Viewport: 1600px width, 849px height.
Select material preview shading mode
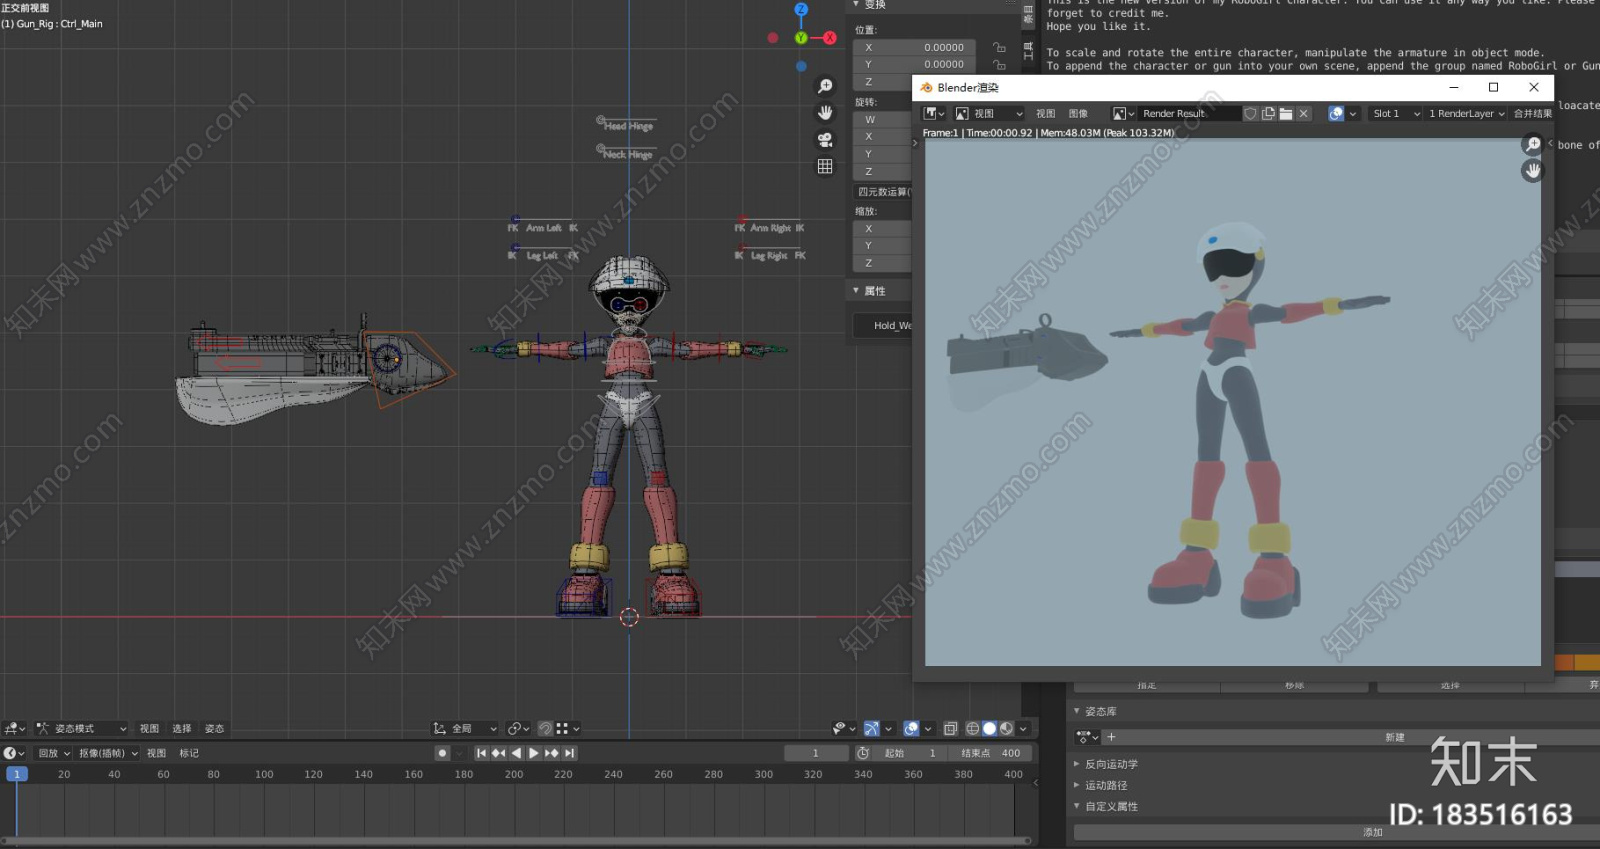pyautogui.click(x=1007, y=729)
